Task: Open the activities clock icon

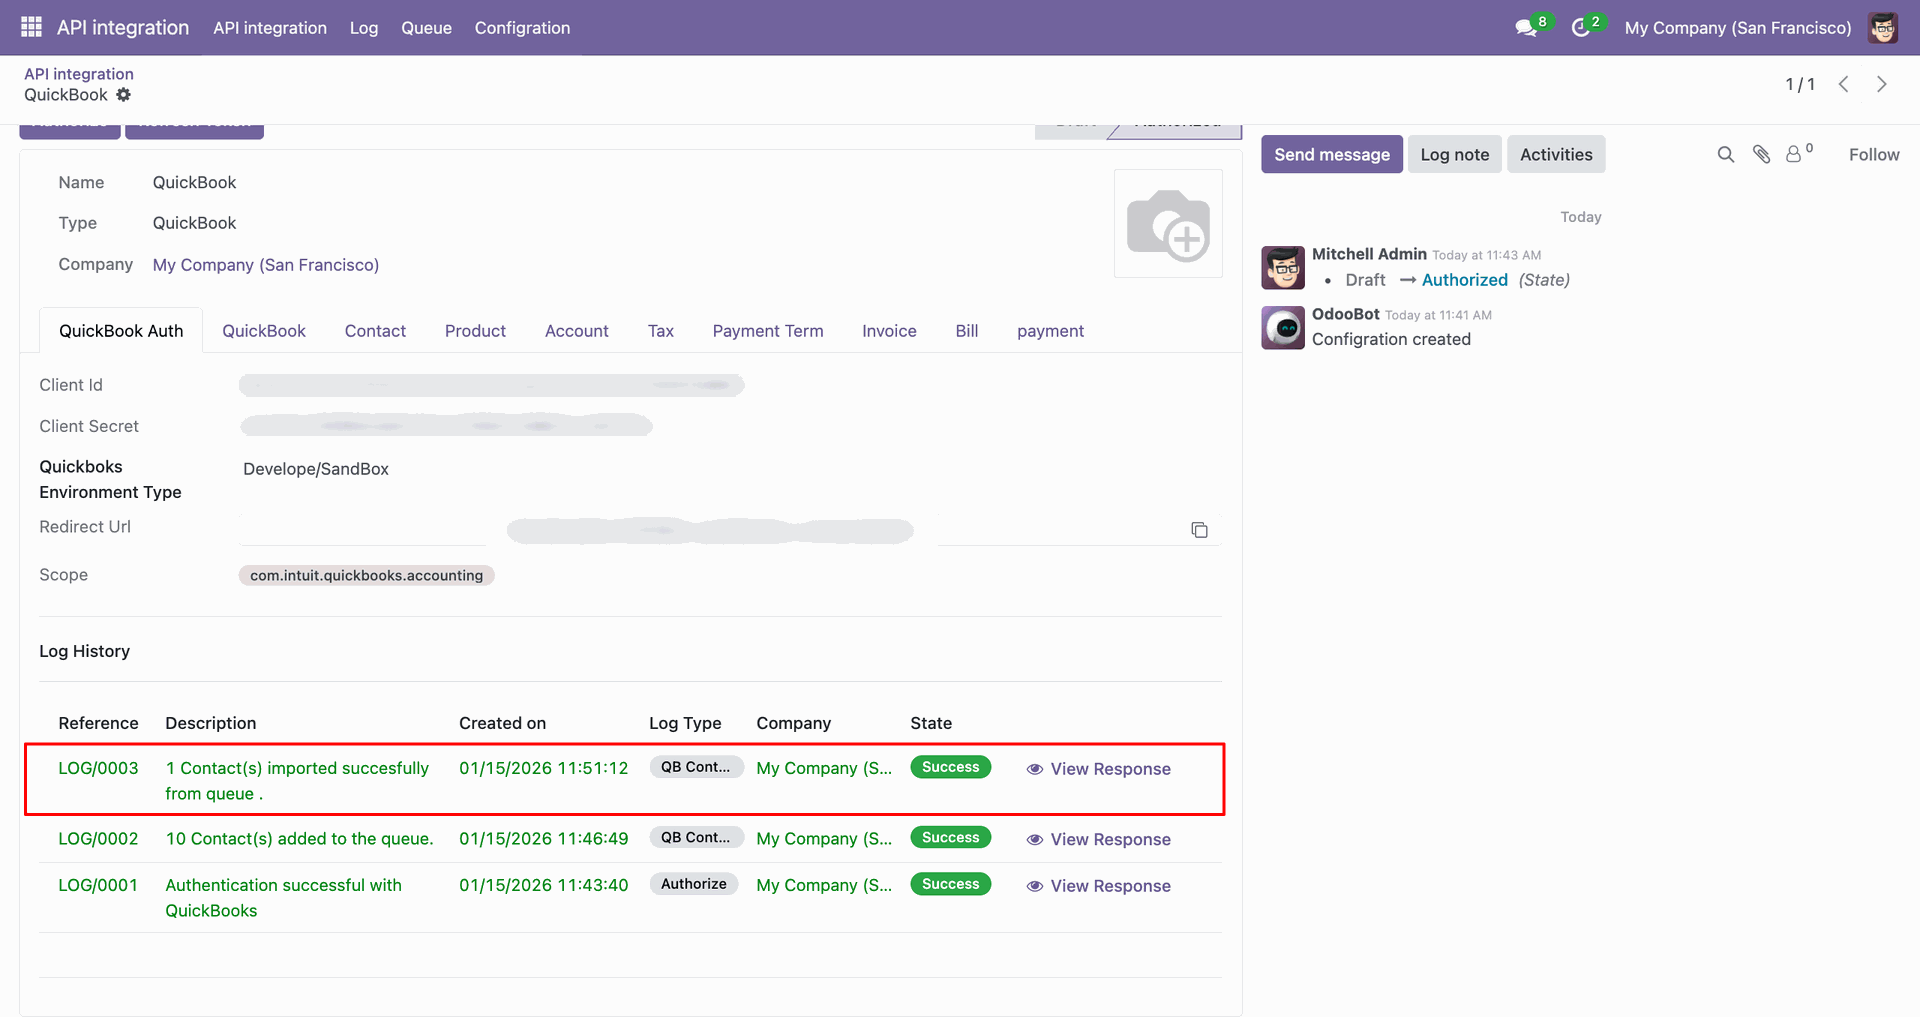Action: coord(1581,28)
